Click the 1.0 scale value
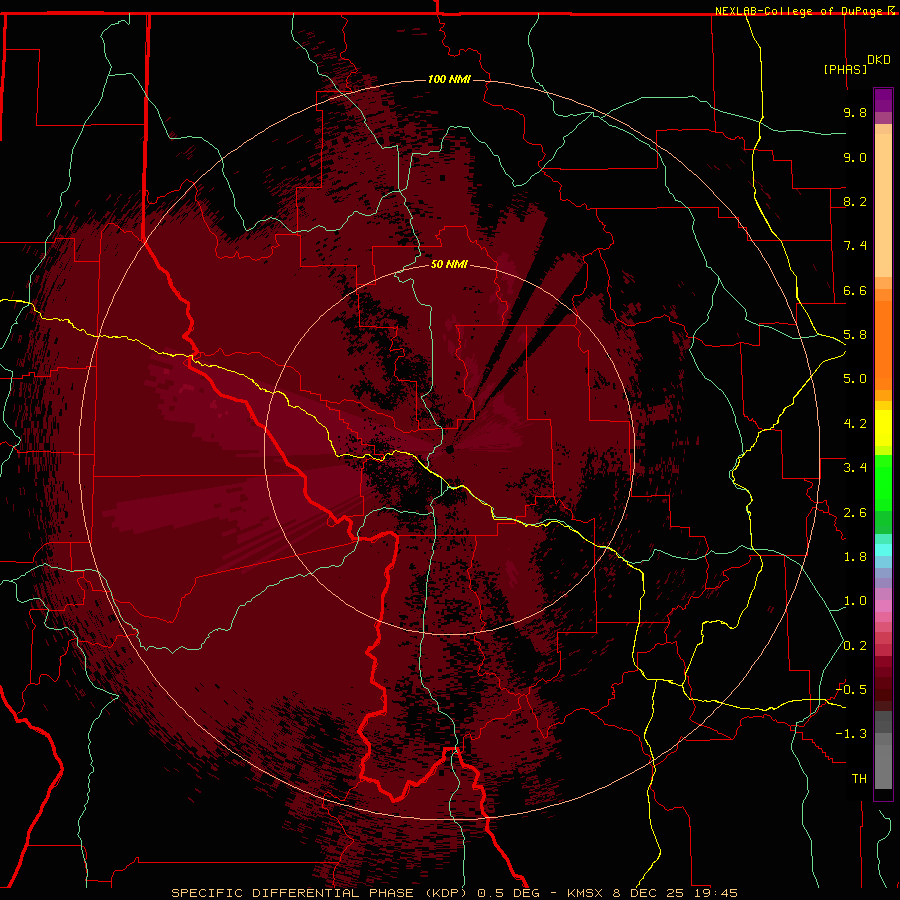 point(855,601)
